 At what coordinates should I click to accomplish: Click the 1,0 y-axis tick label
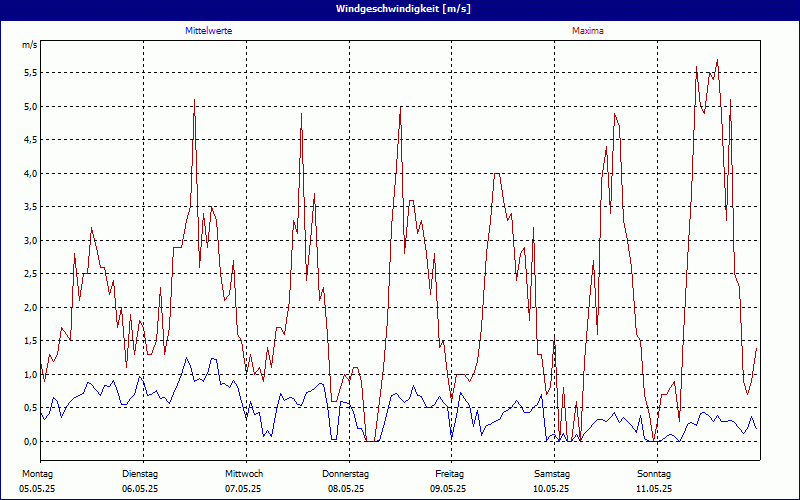click(30, 375)
